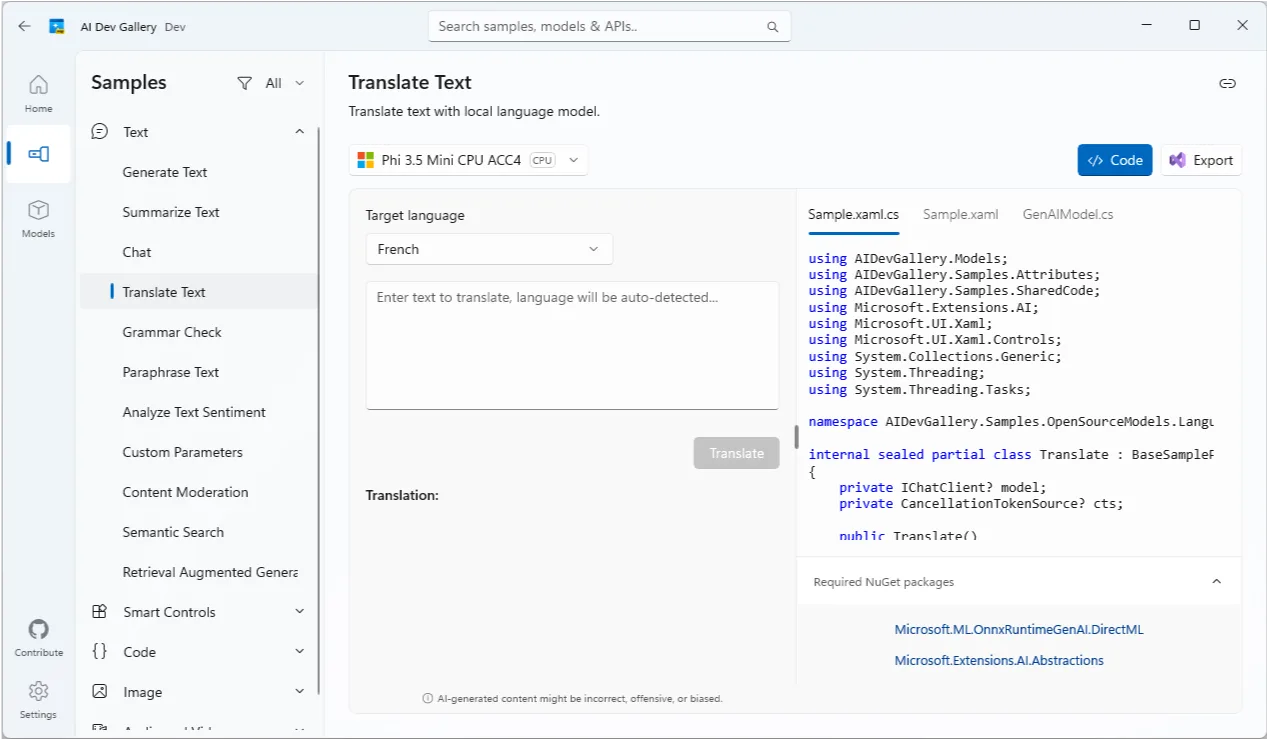Open the Phi 3.5 Mini model selector
The image size is (1267, 739).
[x=469, y=160]
